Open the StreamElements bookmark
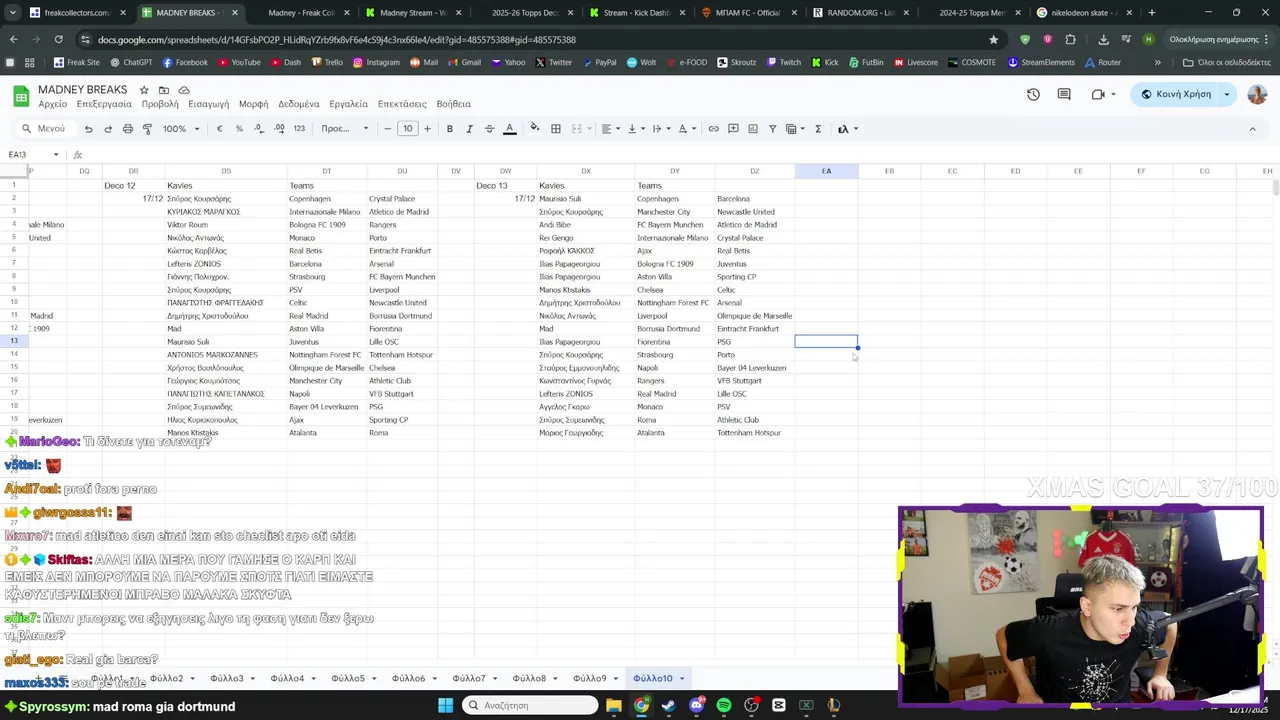The height and width of the screenshot is (720, 1280). point(1041,62)
